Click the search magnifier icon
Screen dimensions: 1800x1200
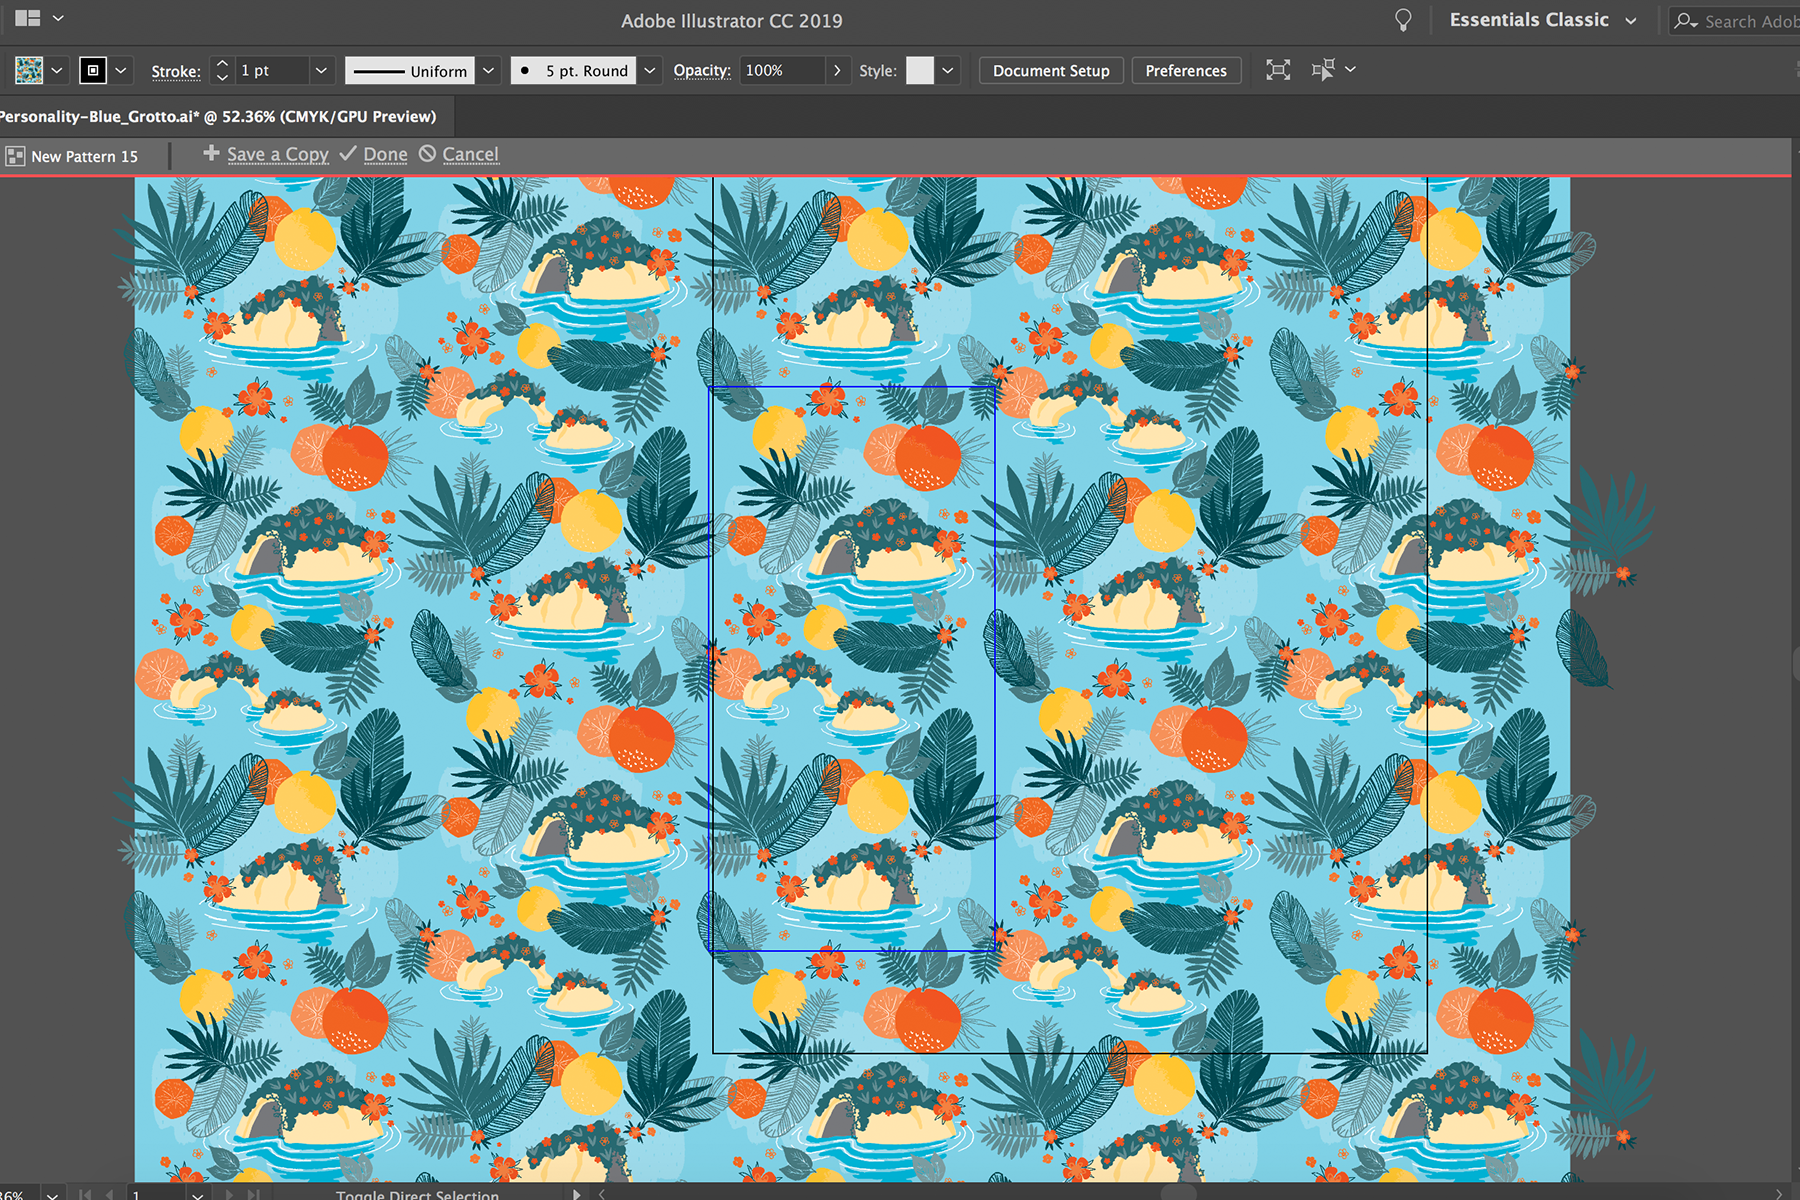[x=1686, y=21]
